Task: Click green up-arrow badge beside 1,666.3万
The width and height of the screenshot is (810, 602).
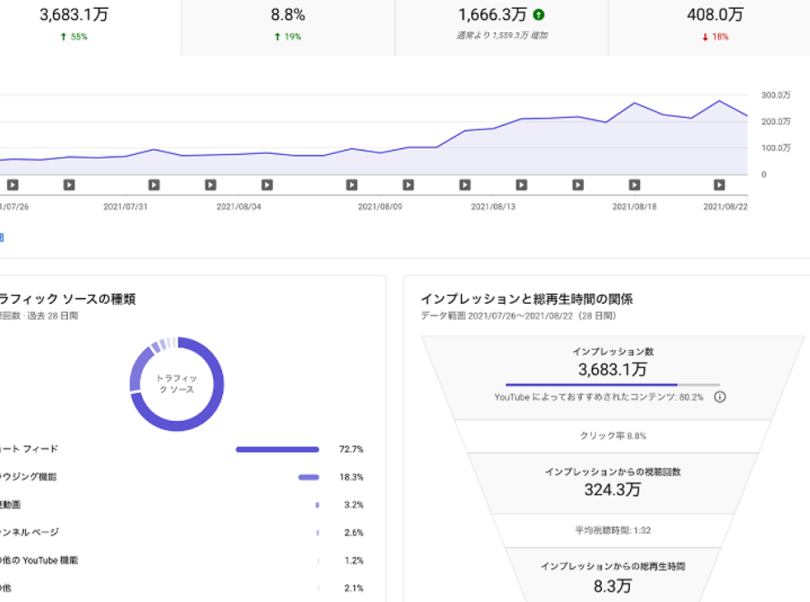Action: click(539, 15)
